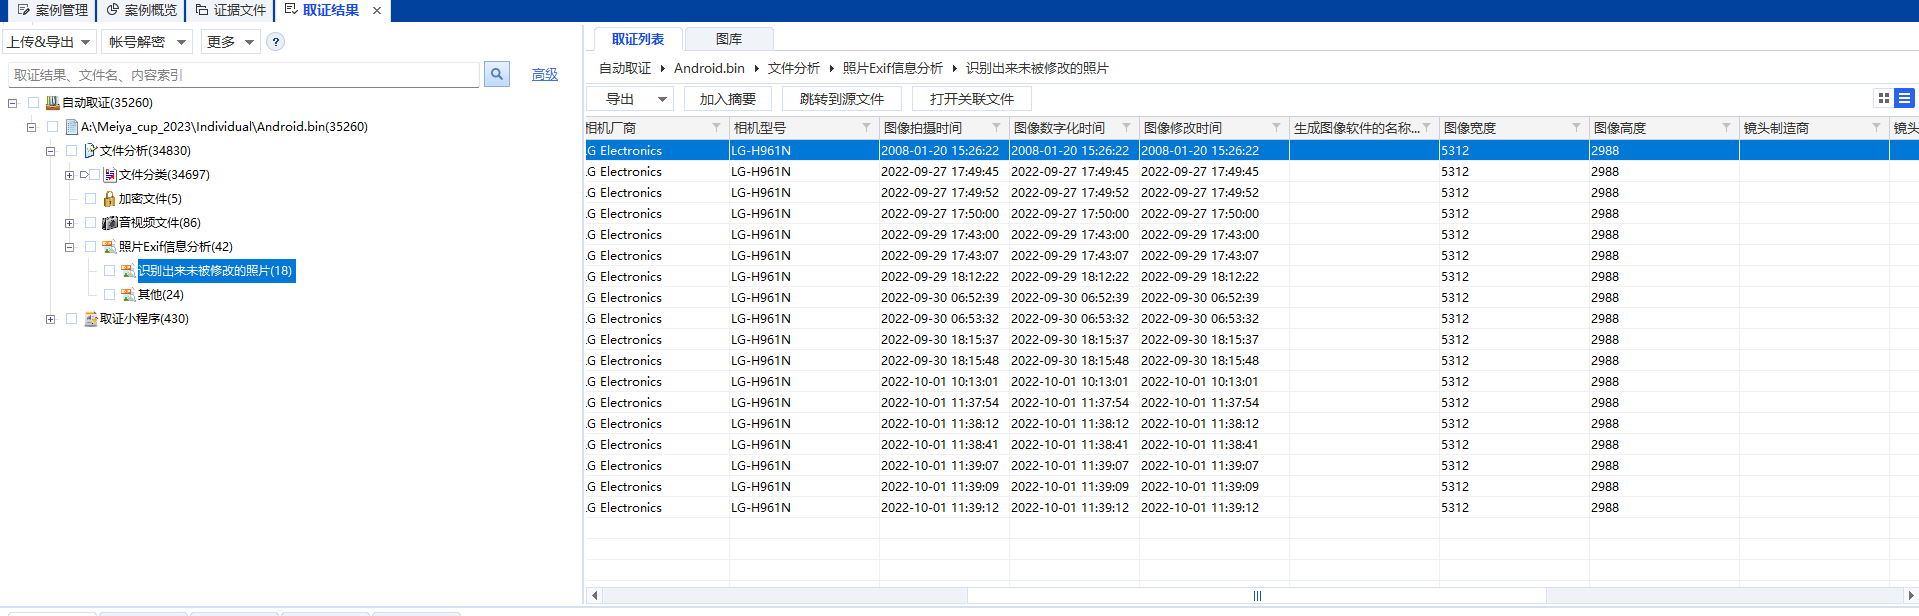Viewport: 1919px width, 616px height.
Task: Click the filter icon on 相机厂商 column
Action: click(716, 128)
